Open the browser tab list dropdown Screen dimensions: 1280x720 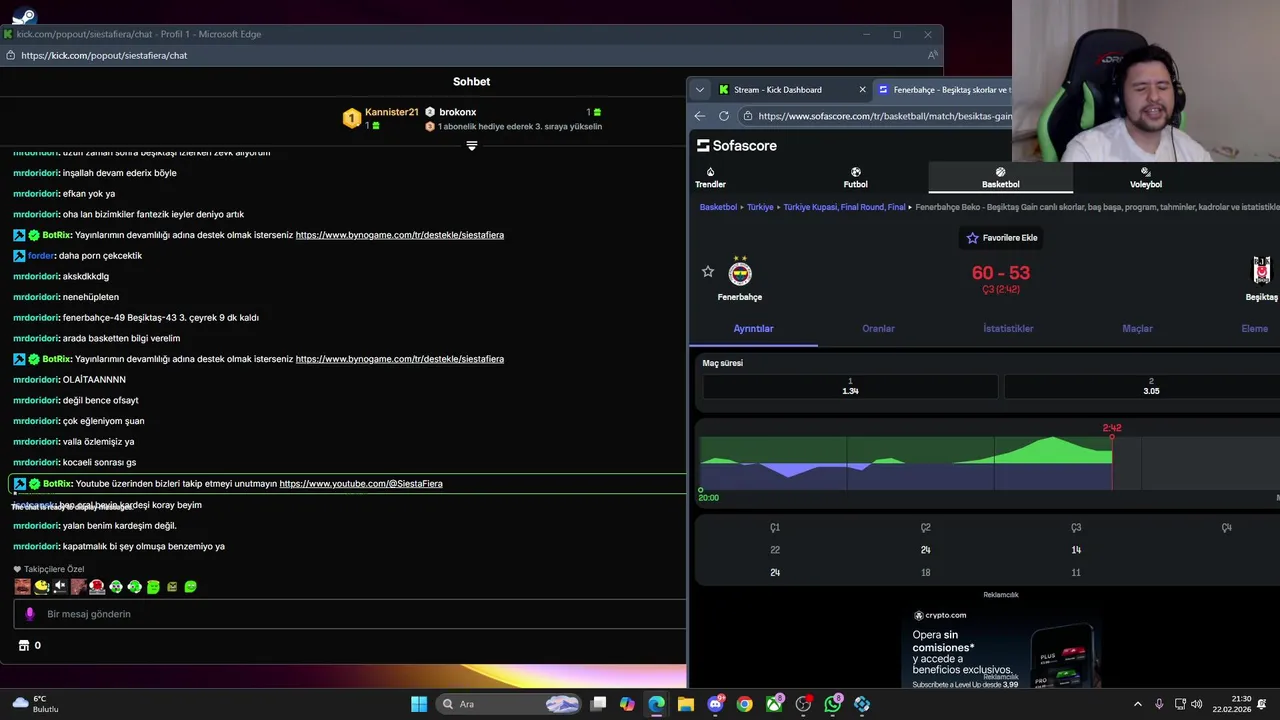(700, 90)
